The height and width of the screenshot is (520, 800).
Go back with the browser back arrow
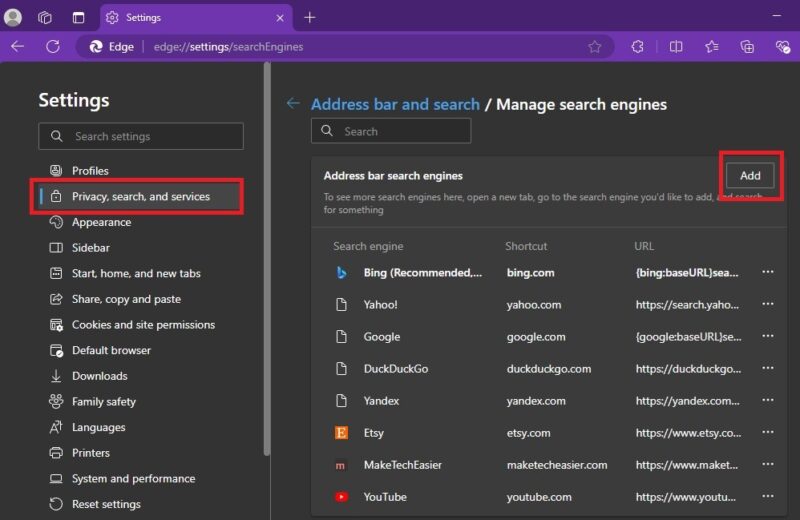(x=17, y=46)
